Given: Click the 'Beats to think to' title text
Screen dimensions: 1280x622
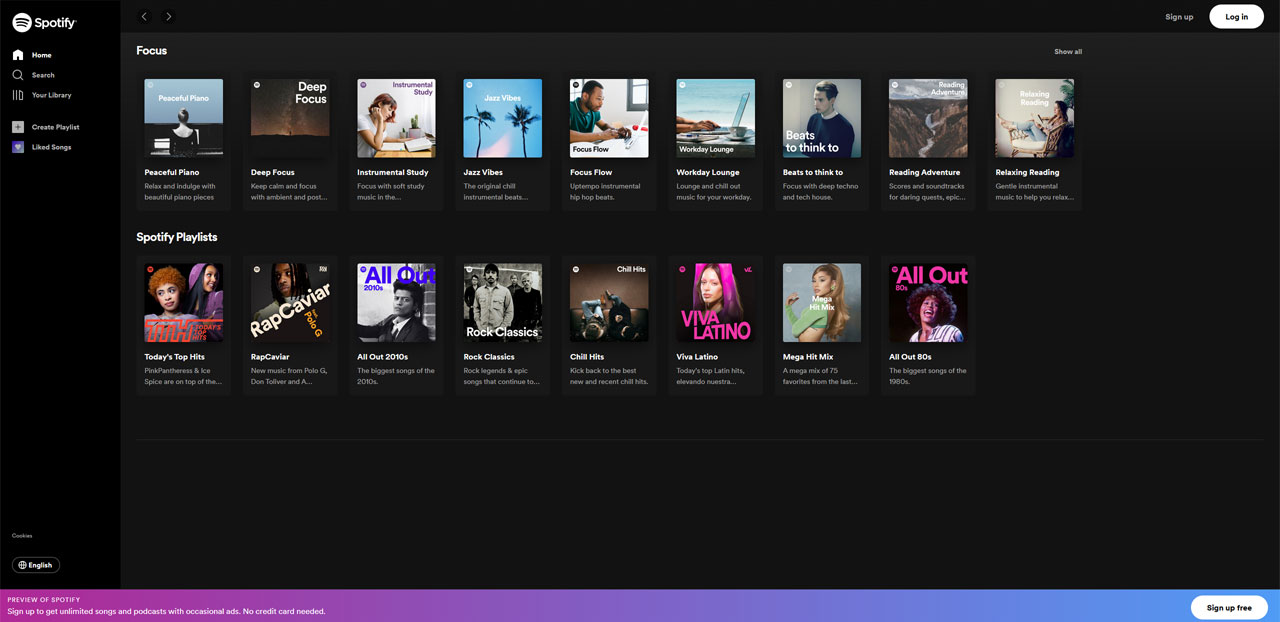Looking at the screenshot, I should pos(813,172).
